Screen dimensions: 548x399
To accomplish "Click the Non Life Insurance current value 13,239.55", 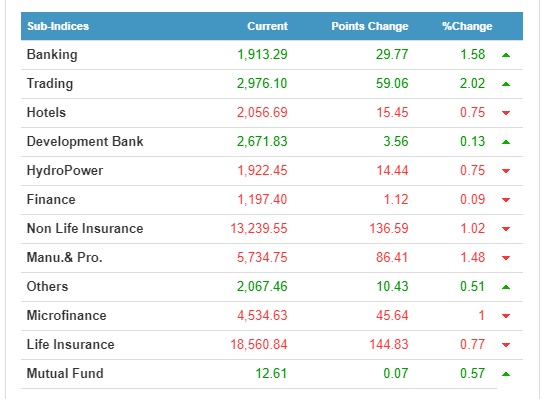I will 259,228.
